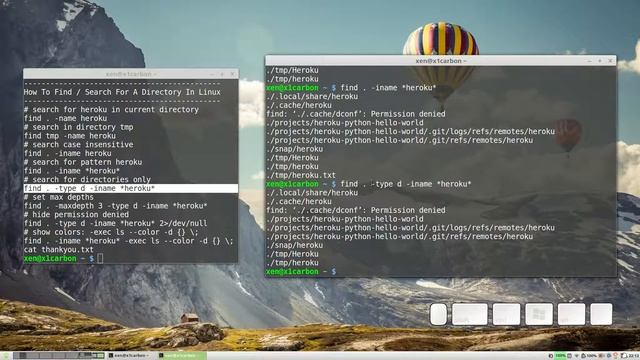The height and width of the screenshot is (360, 640).
Task: Click the line 'find . -iname *heroku* -exec ls --color -d {} \;'
Action: point(129,241)
